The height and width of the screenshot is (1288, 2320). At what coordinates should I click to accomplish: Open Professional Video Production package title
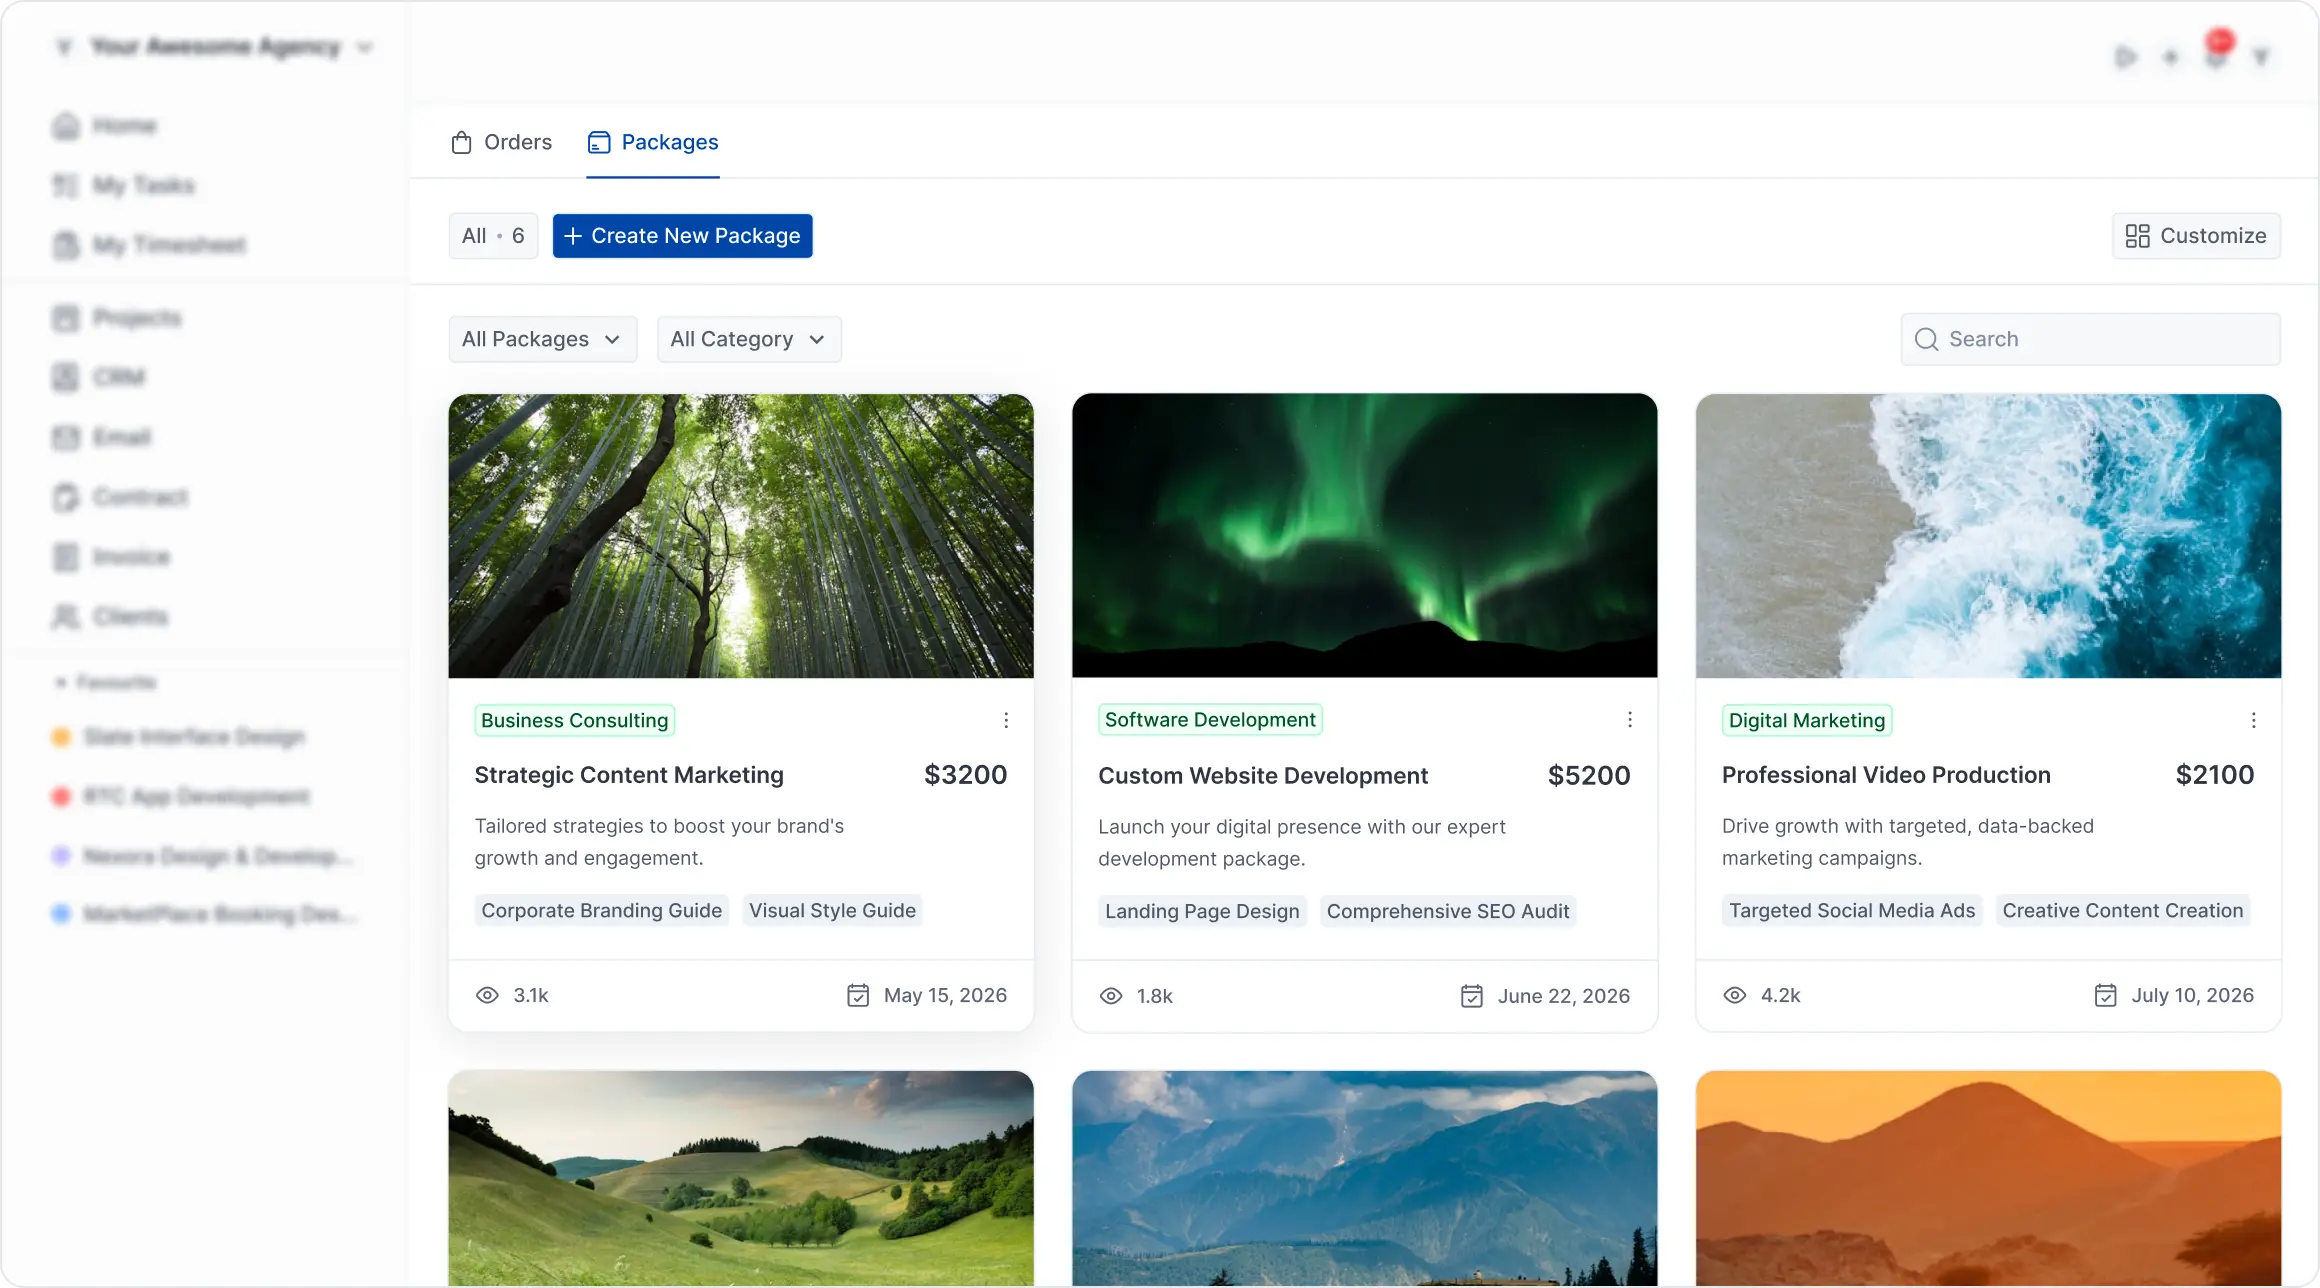point(1886,775)
